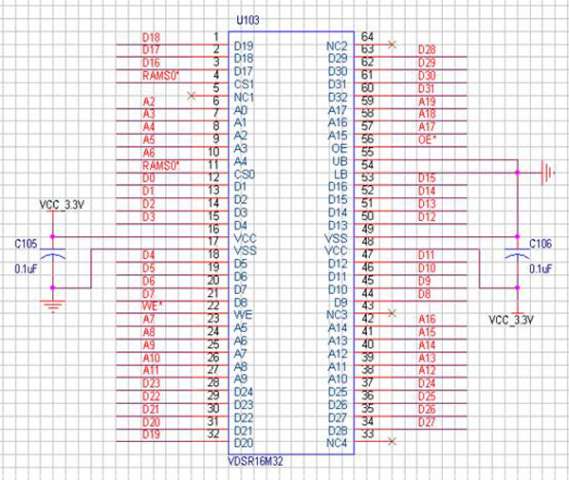
Task: Click the D28 net label at pin 63
Action: (x=427, y=50)
